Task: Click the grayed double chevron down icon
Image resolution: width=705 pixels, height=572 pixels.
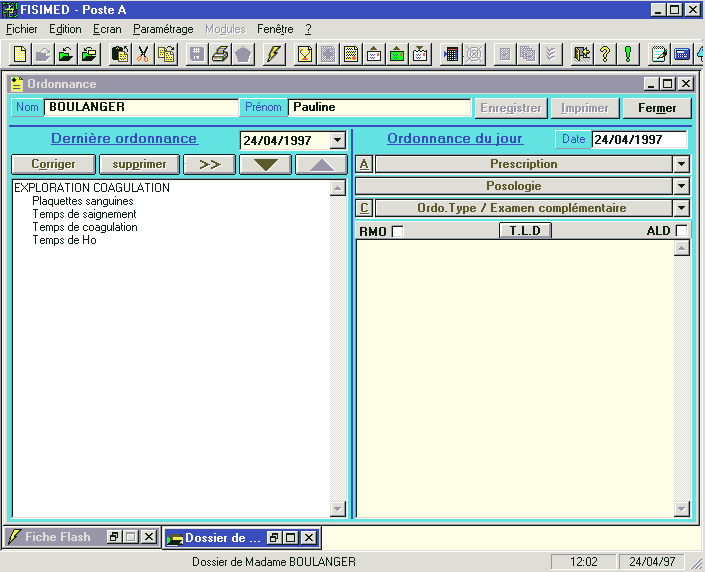Action: (x=551, y=54)
